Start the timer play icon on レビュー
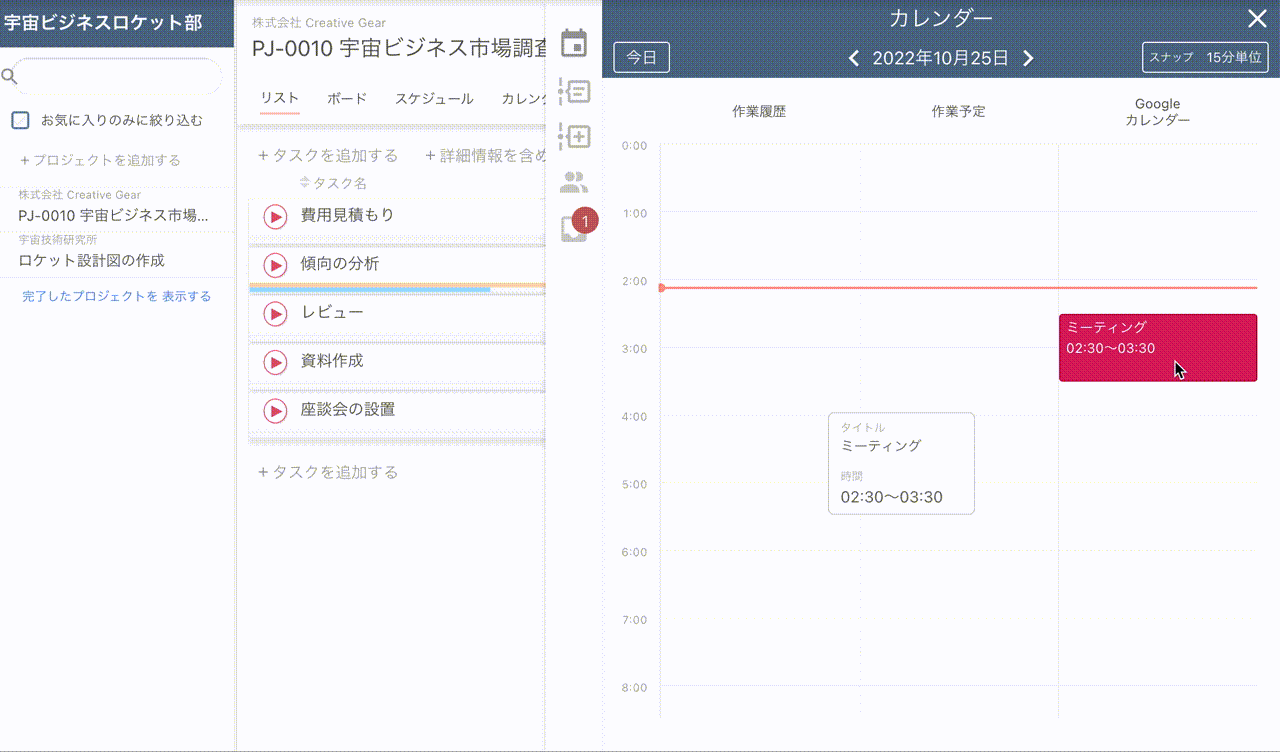 pos(274,313)
